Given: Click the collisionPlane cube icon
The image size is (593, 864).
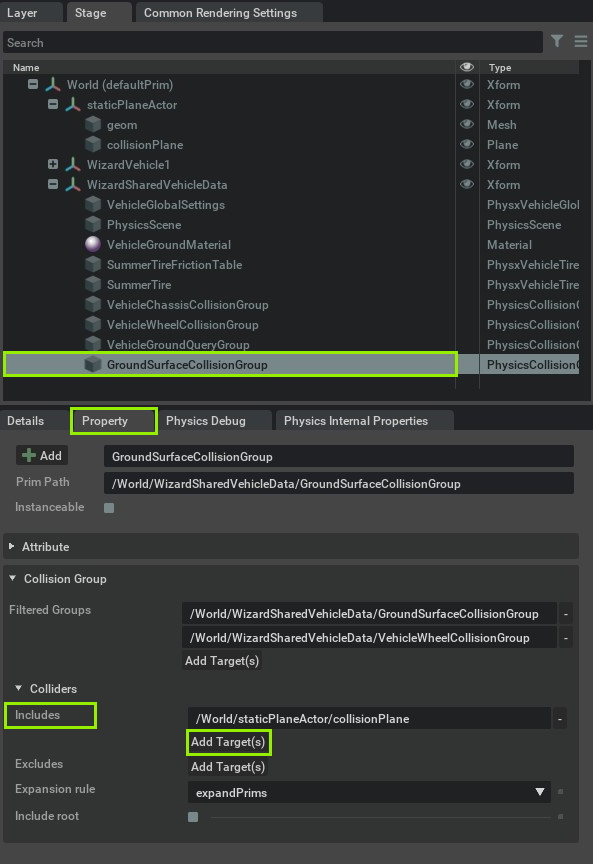Looking at the screenshot, I should click(93, 144).
